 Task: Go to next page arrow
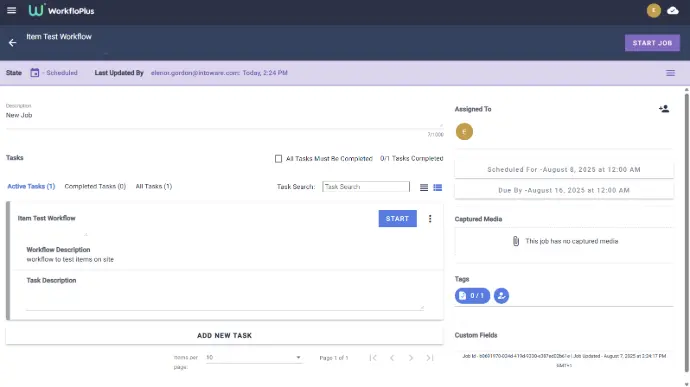(411, 358)
